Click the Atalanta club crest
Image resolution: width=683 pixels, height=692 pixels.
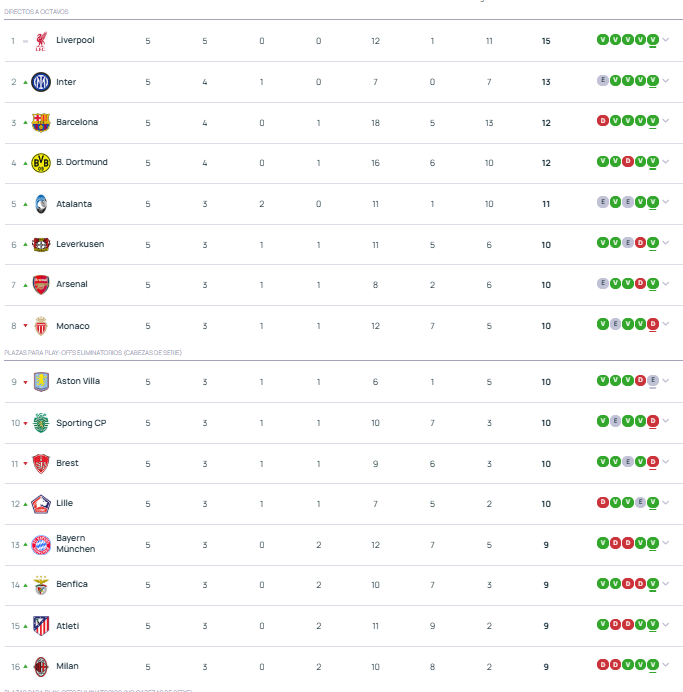[x=41, y=204]
